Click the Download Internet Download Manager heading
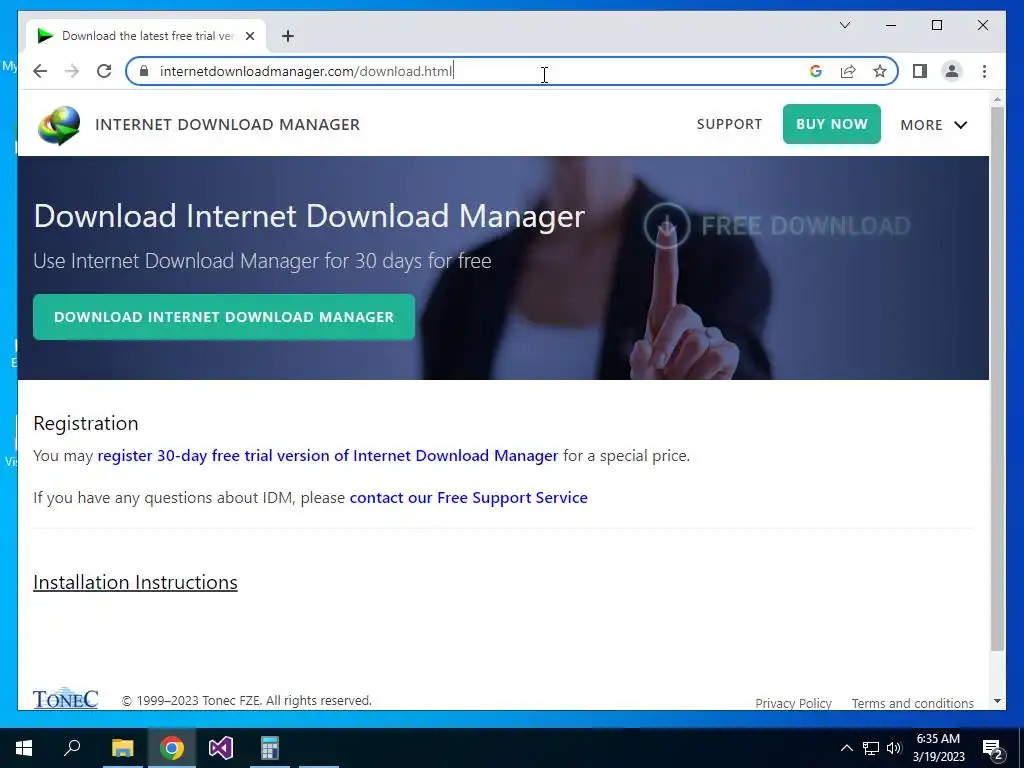Viewport: 1024px width, 768px height. point(309,216)
